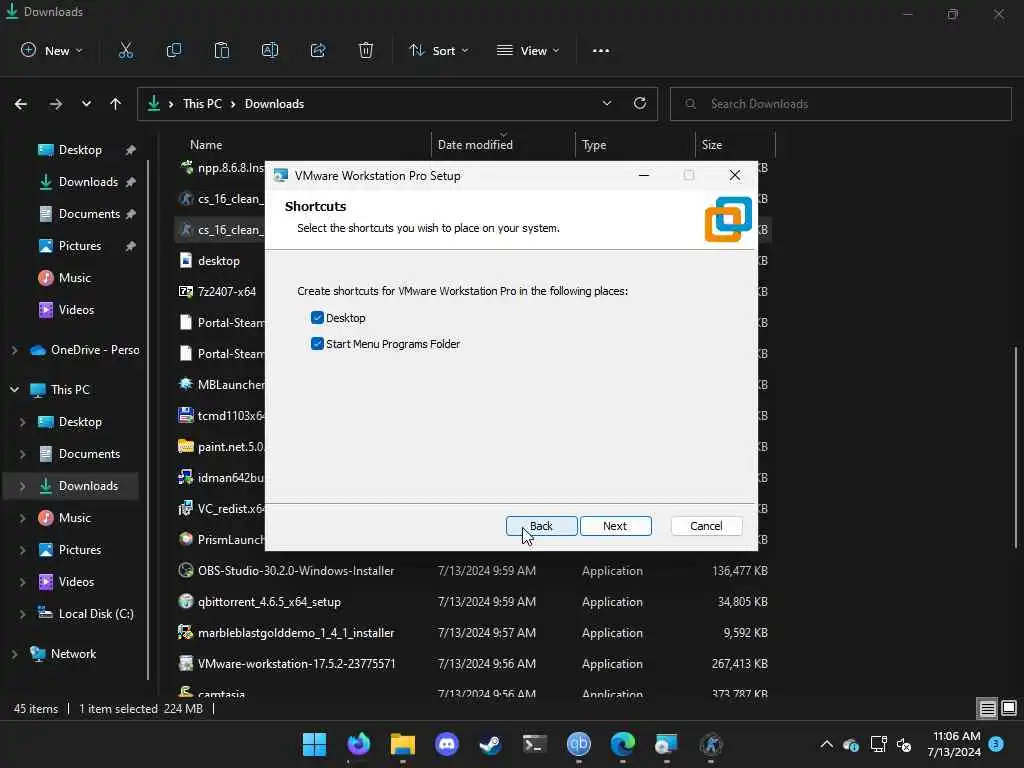Open Steam from the taskbar
This screenshot has width=1024, height=768.
coord(490,744)
